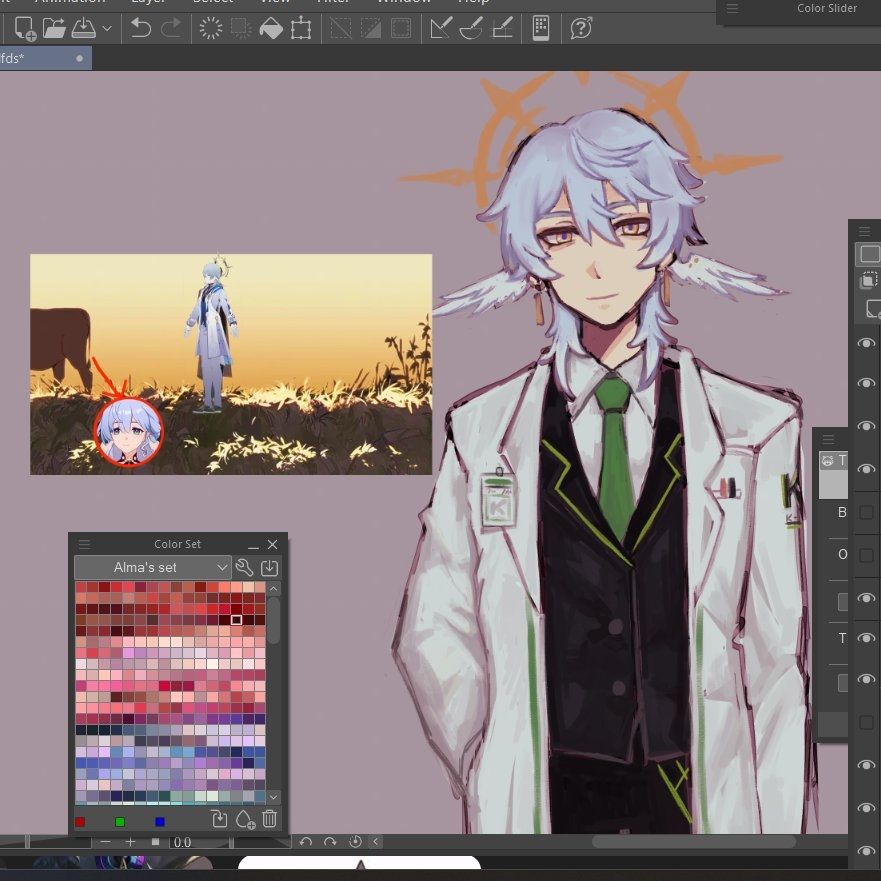Open a file with the folder icon
This screenshot has width=881, height=881.
pos(54,28)
